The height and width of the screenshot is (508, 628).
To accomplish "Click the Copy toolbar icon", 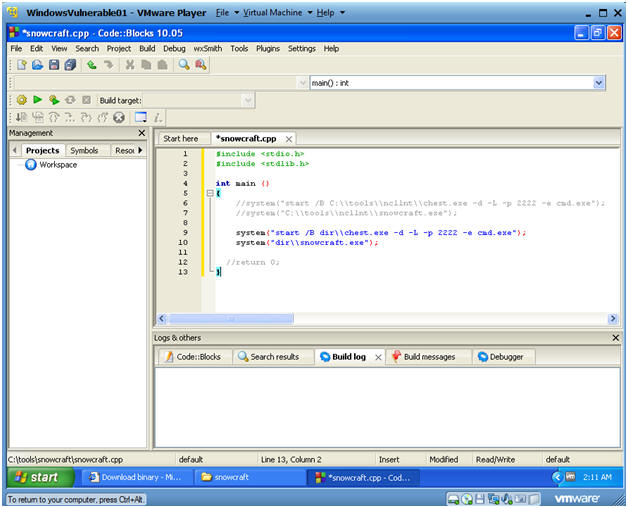I will 146,65.
